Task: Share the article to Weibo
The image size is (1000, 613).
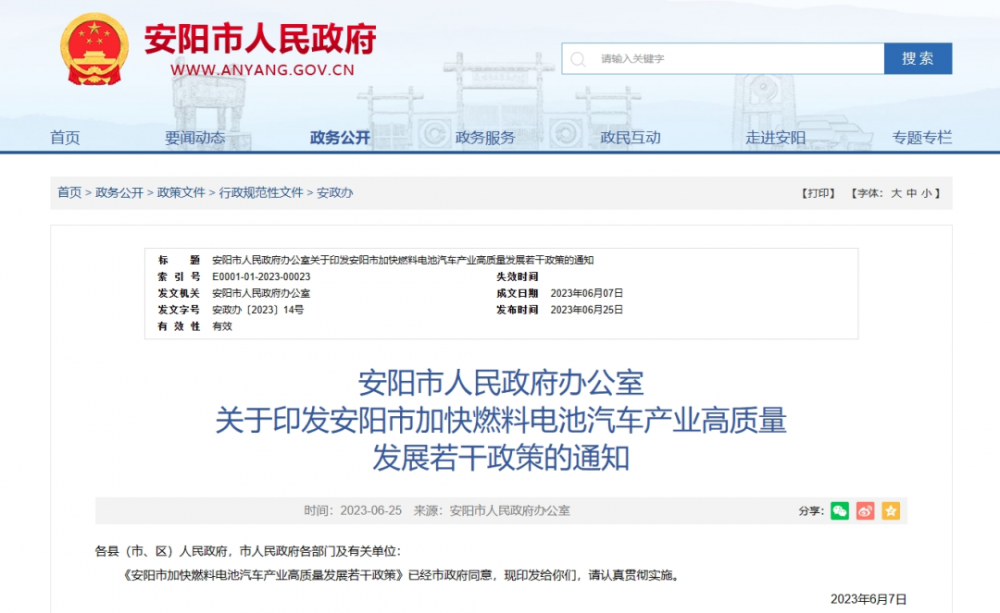Action: point(865,511)
